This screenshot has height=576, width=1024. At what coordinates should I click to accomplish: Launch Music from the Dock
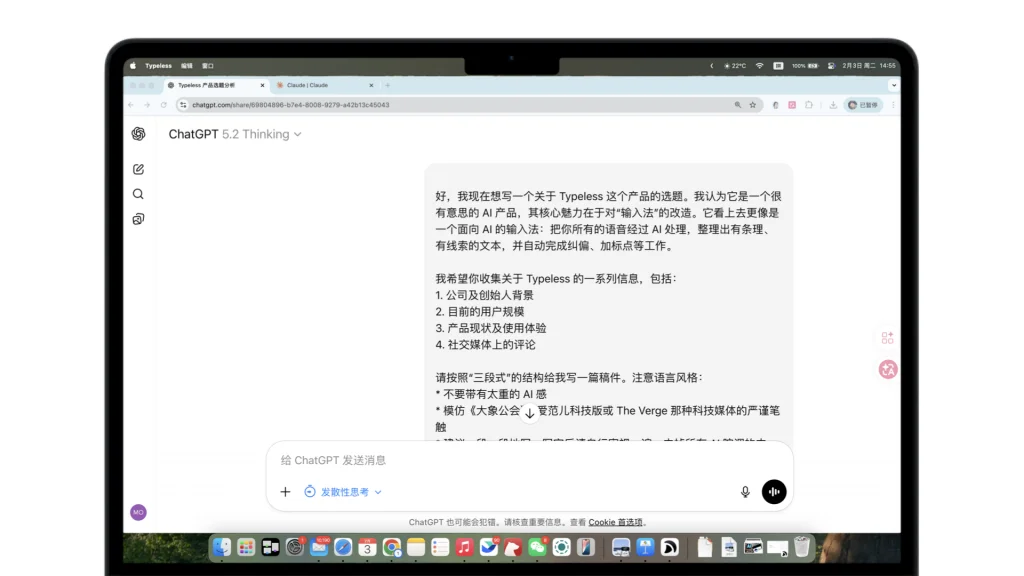point(464,547)
